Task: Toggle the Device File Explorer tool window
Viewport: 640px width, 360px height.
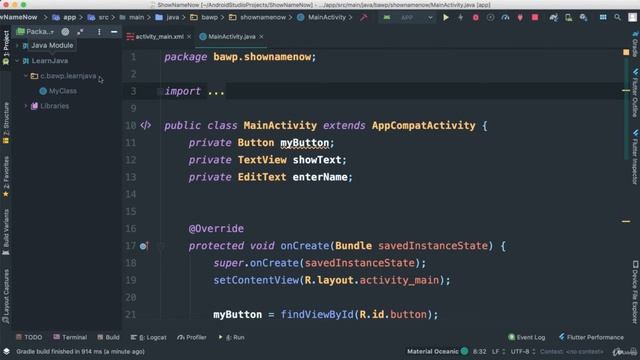Action: 635,292
